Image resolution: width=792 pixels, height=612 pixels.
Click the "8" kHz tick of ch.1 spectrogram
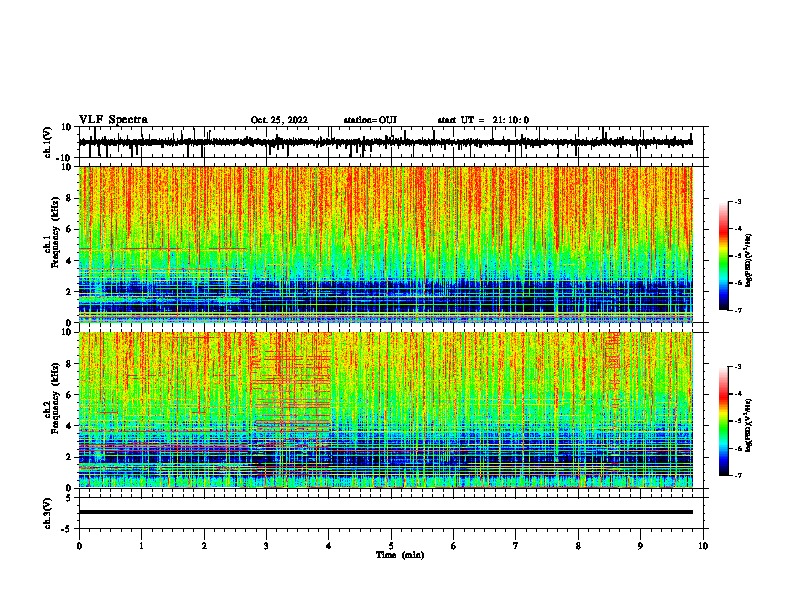(x=69, y=198)
